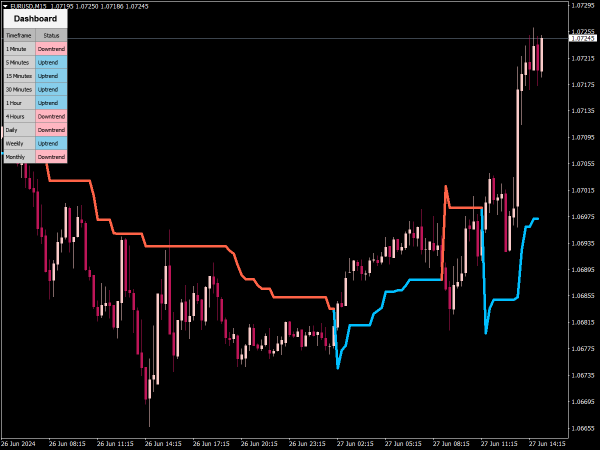Select the 5 Minutes timeframe cell
600x450 pixels.
tap(20, 62)
